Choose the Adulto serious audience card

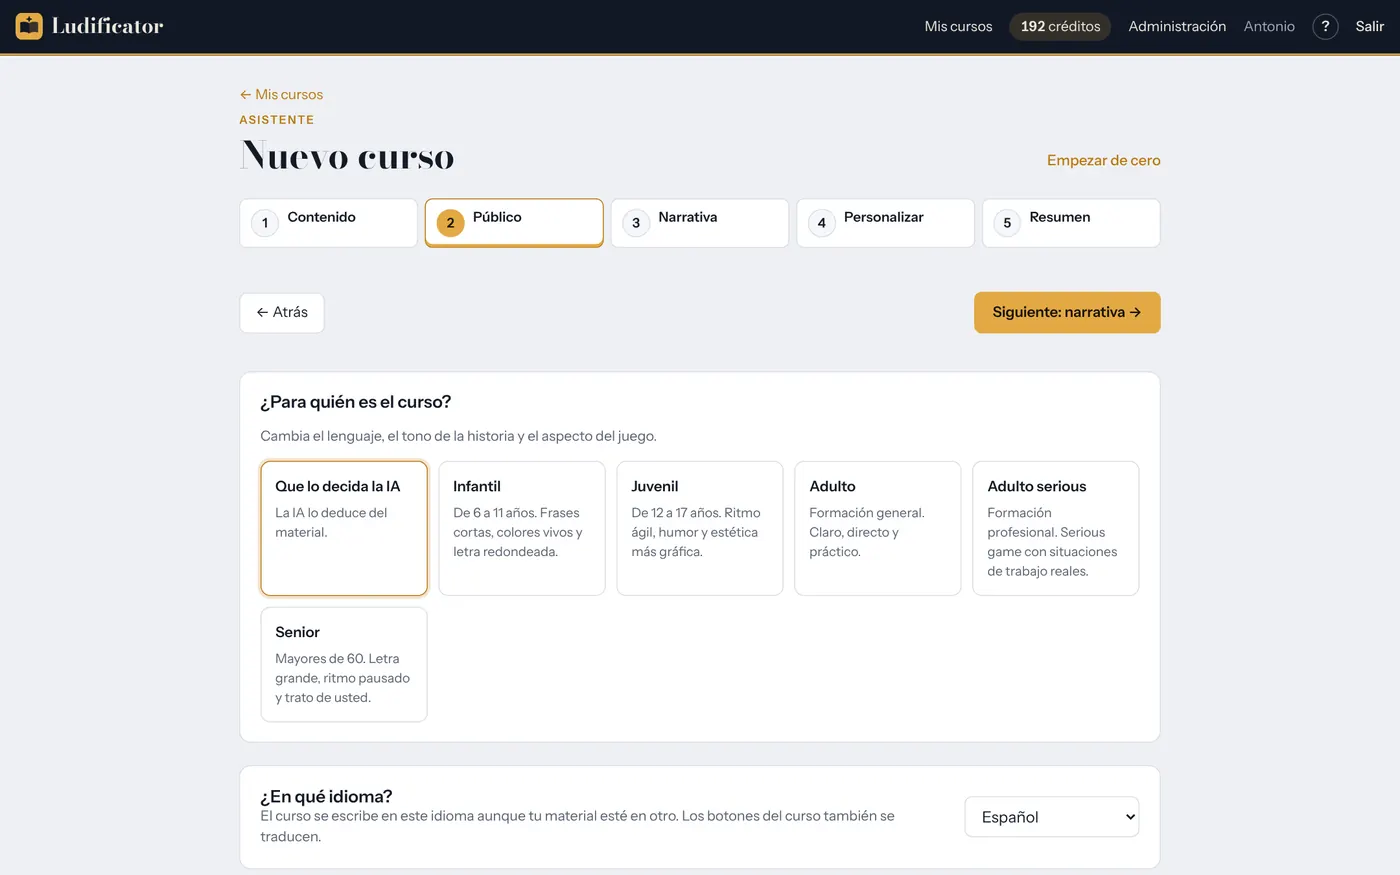pos(1056,528)
